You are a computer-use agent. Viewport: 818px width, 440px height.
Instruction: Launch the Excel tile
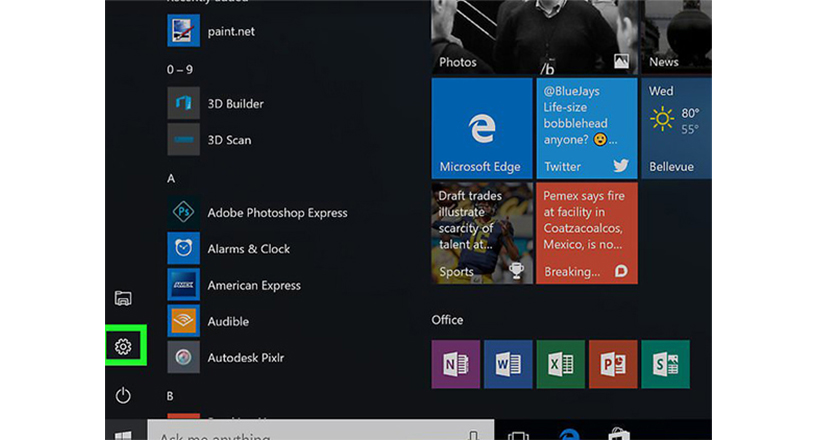(561, 364)
